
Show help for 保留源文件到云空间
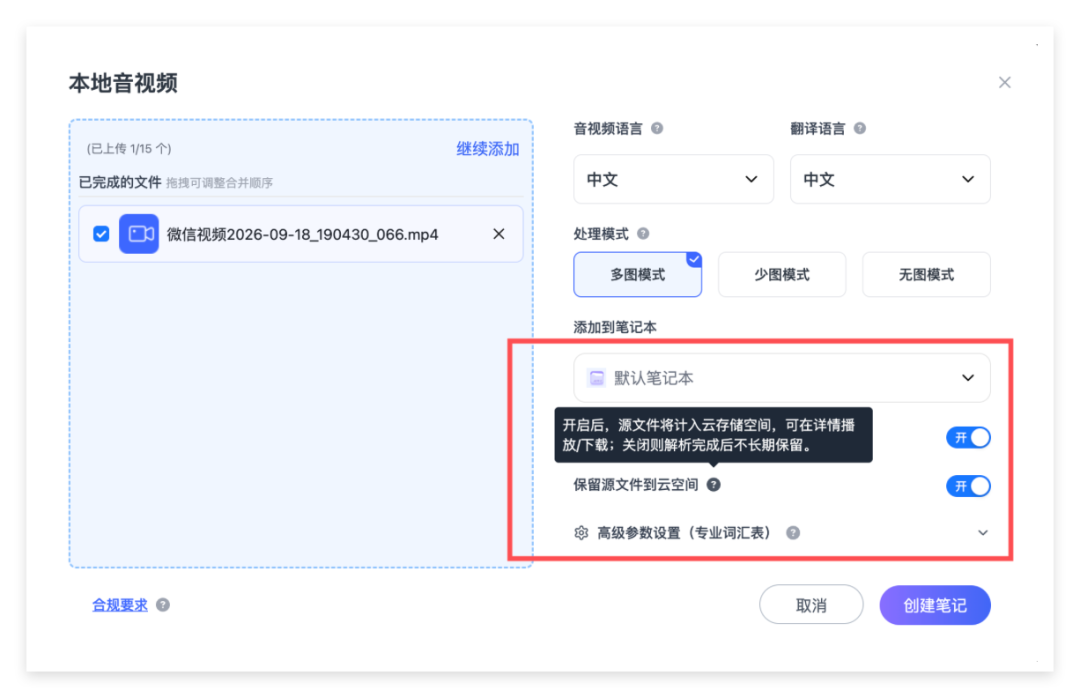tap(714, 485)
